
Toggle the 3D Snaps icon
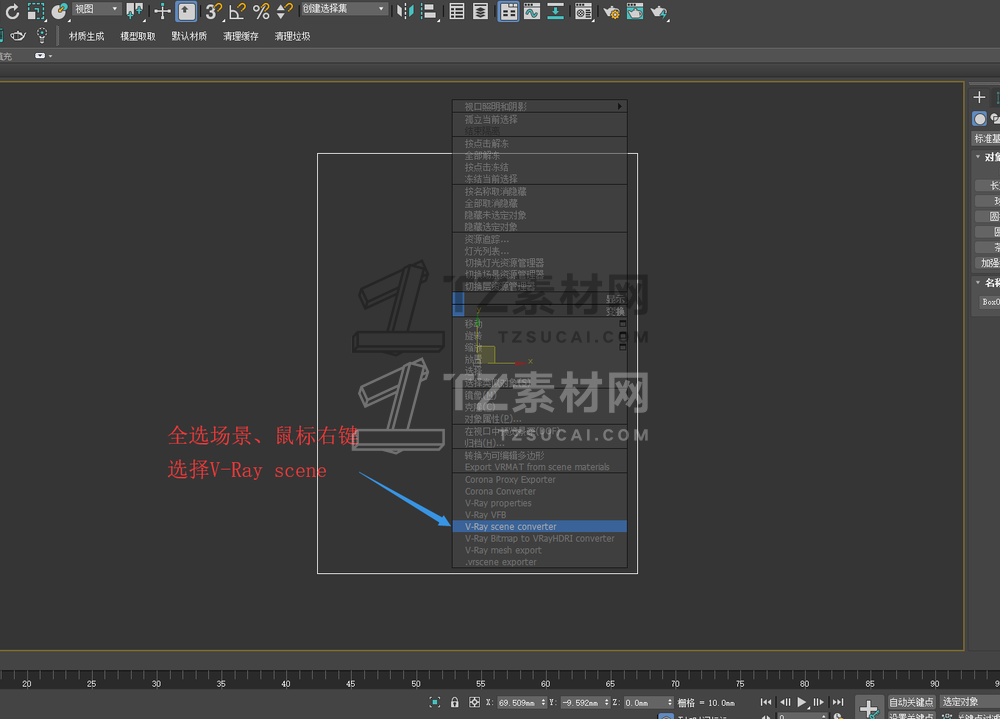click(213, 11)
